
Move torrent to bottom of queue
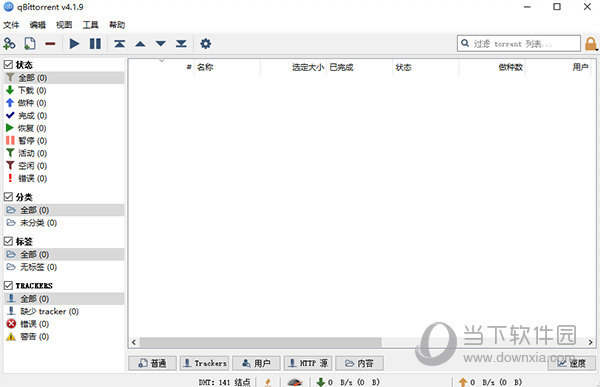[181, 44]
